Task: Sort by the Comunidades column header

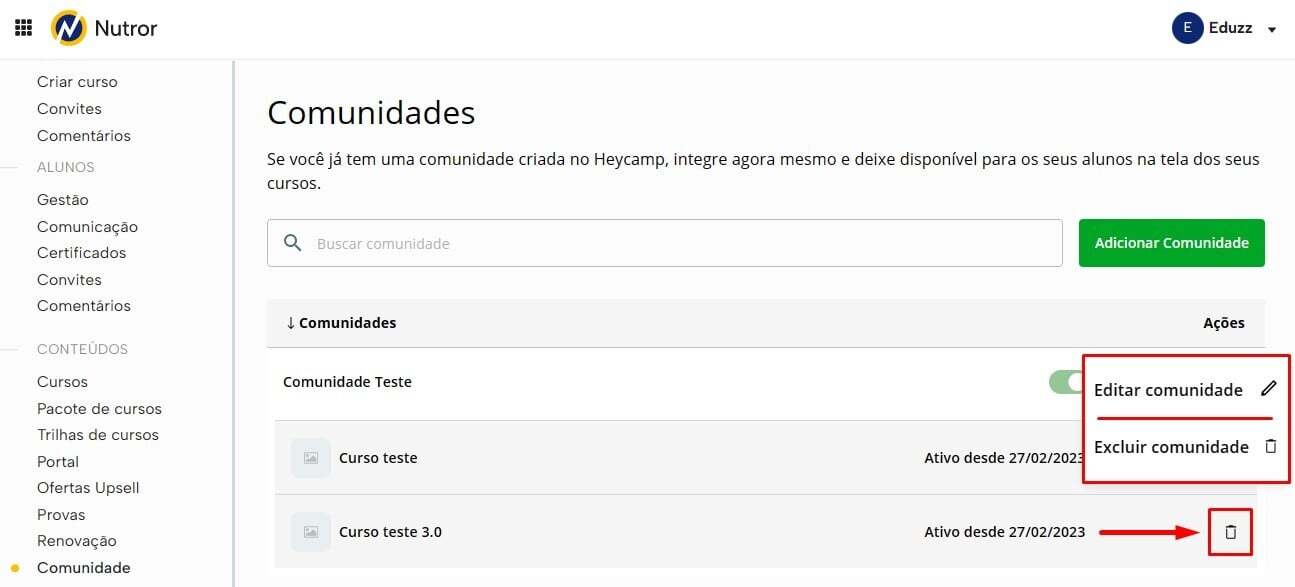Action: point(341,323)
